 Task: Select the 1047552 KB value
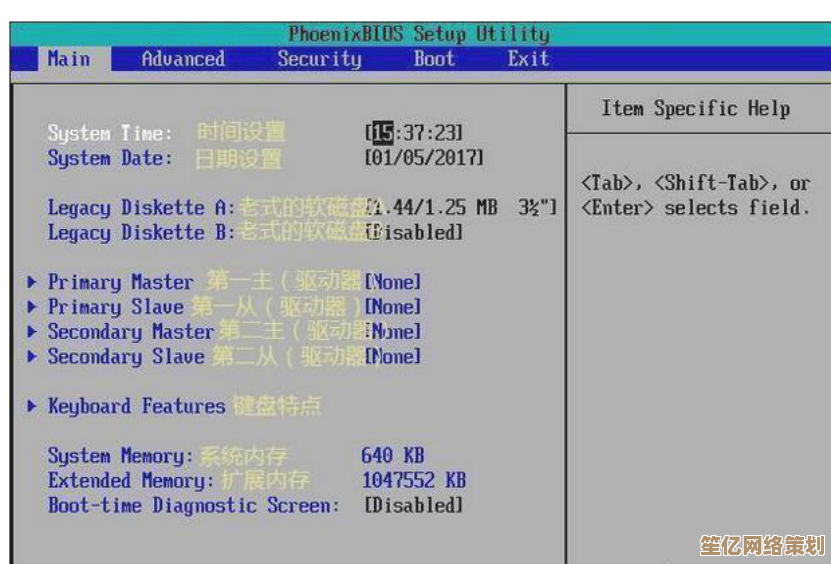[414, 480]
